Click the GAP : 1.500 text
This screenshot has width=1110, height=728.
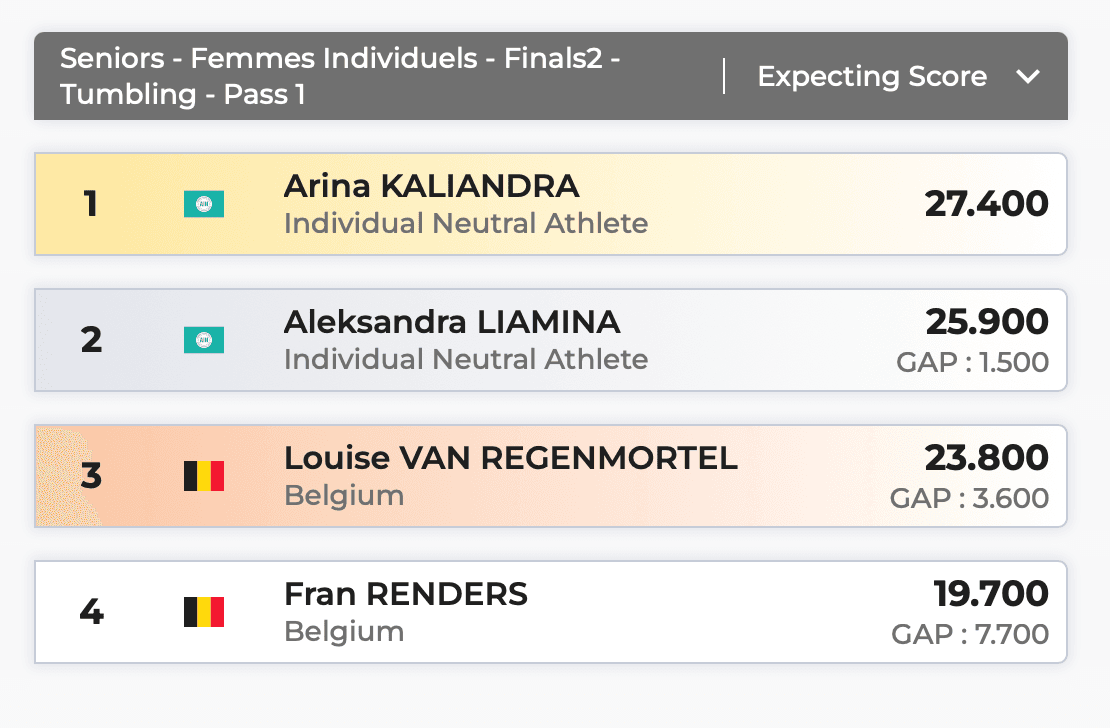972,362
